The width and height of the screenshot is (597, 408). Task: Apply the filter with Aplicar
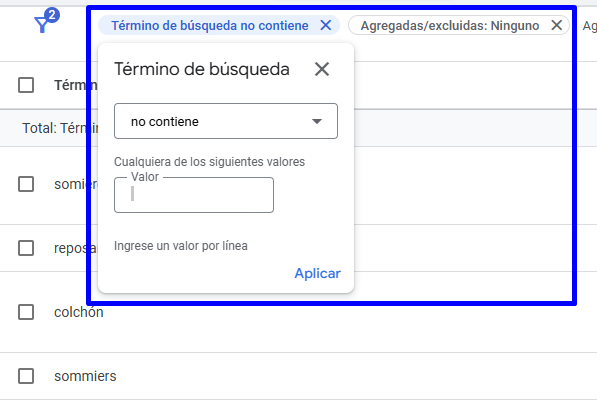(318, 273)
